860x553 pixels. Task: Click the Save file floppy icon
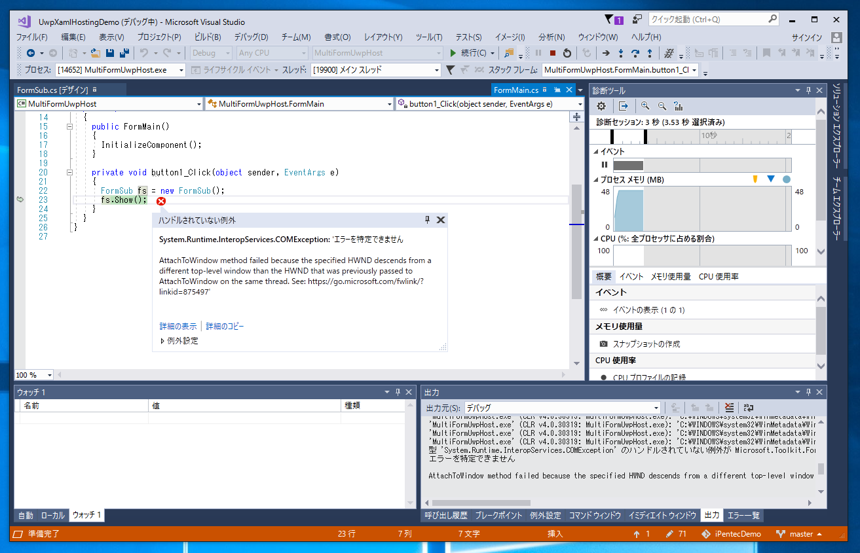[x=110, y=53]
